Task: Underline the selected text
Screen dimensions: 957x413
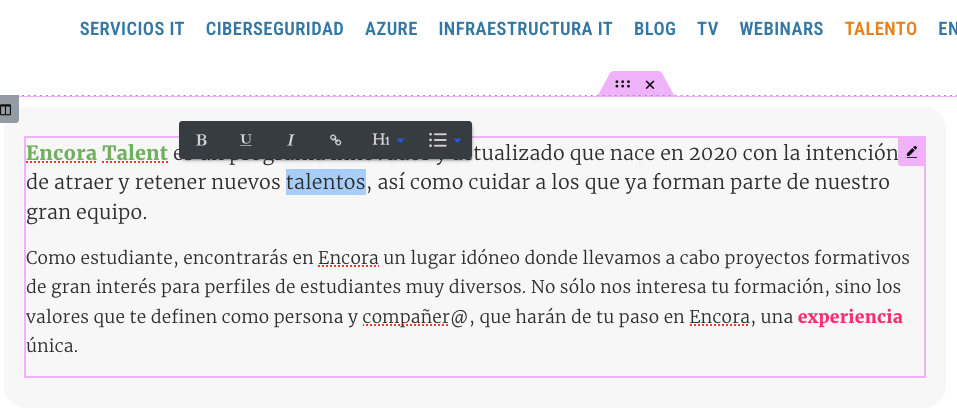Action: tap(246, 140)
